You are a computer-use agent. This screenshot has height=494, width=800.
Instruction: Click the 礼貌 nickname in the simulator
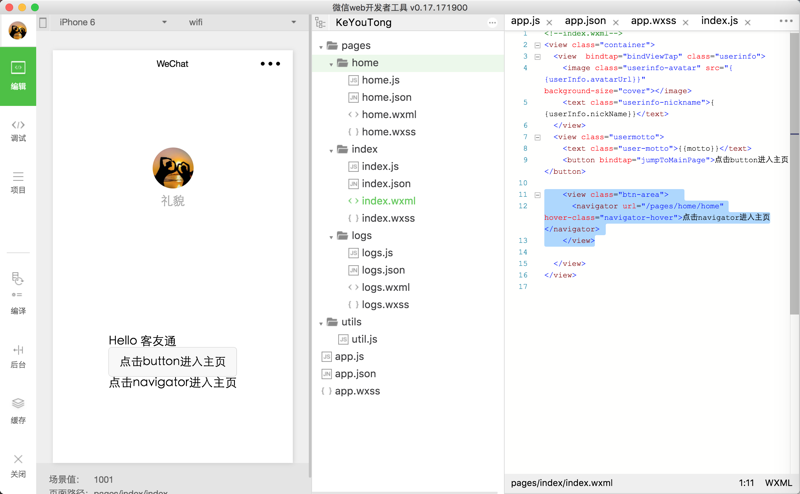coord(173,201)
